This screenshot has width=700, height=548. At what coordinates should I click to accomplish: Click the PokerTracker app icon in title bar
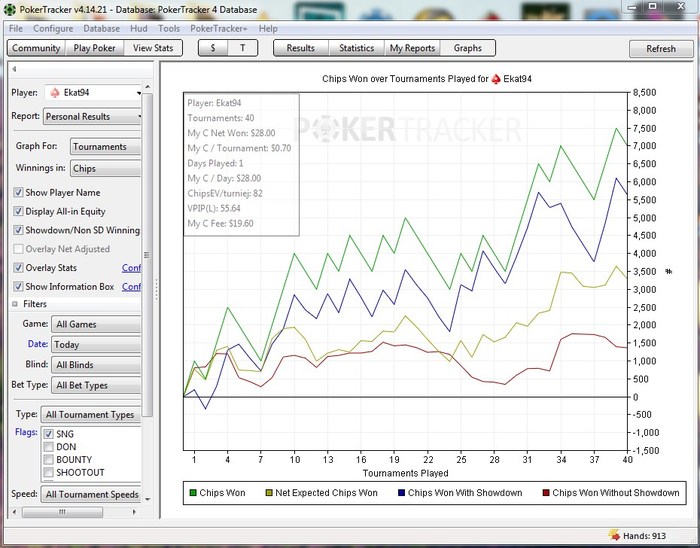[x=9, y=9]
